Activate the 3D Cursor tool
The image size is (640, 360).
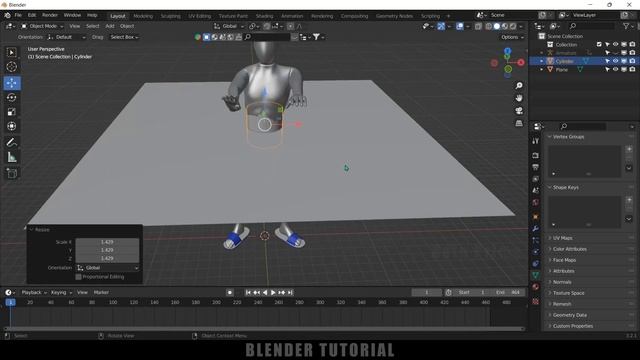(x=11, y=67)
